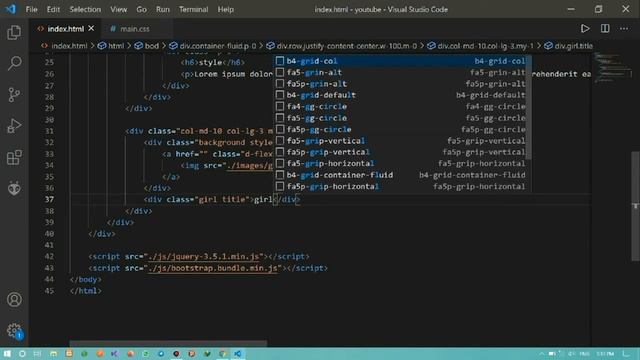640x360 pixels.
Task: Open the Go menu
Action: (x=141, y=9)
